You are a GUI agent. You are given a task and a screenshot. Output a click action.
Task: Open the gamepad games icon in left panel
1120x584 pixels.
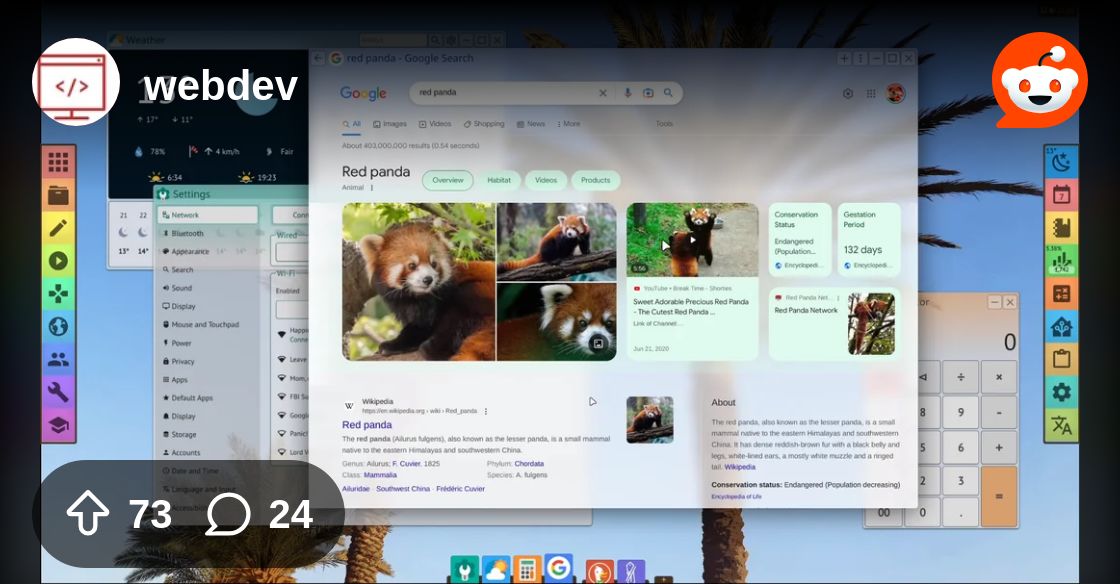tap(59, 293)
